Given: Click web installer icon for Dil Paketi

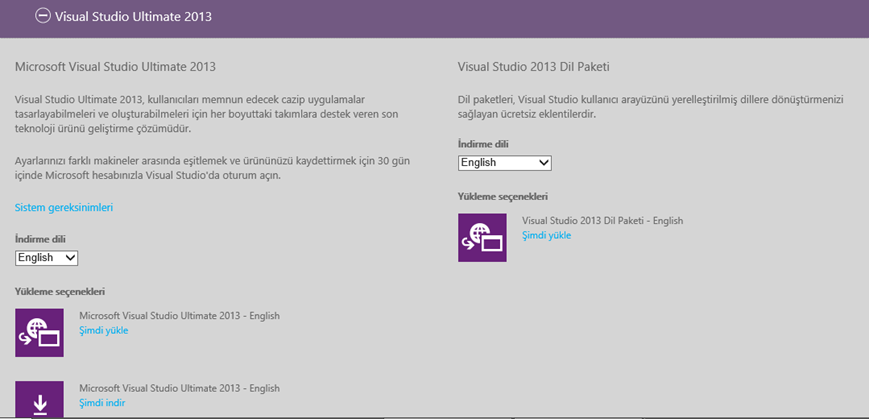Looking at the screenshot, I should pos(482,238).
